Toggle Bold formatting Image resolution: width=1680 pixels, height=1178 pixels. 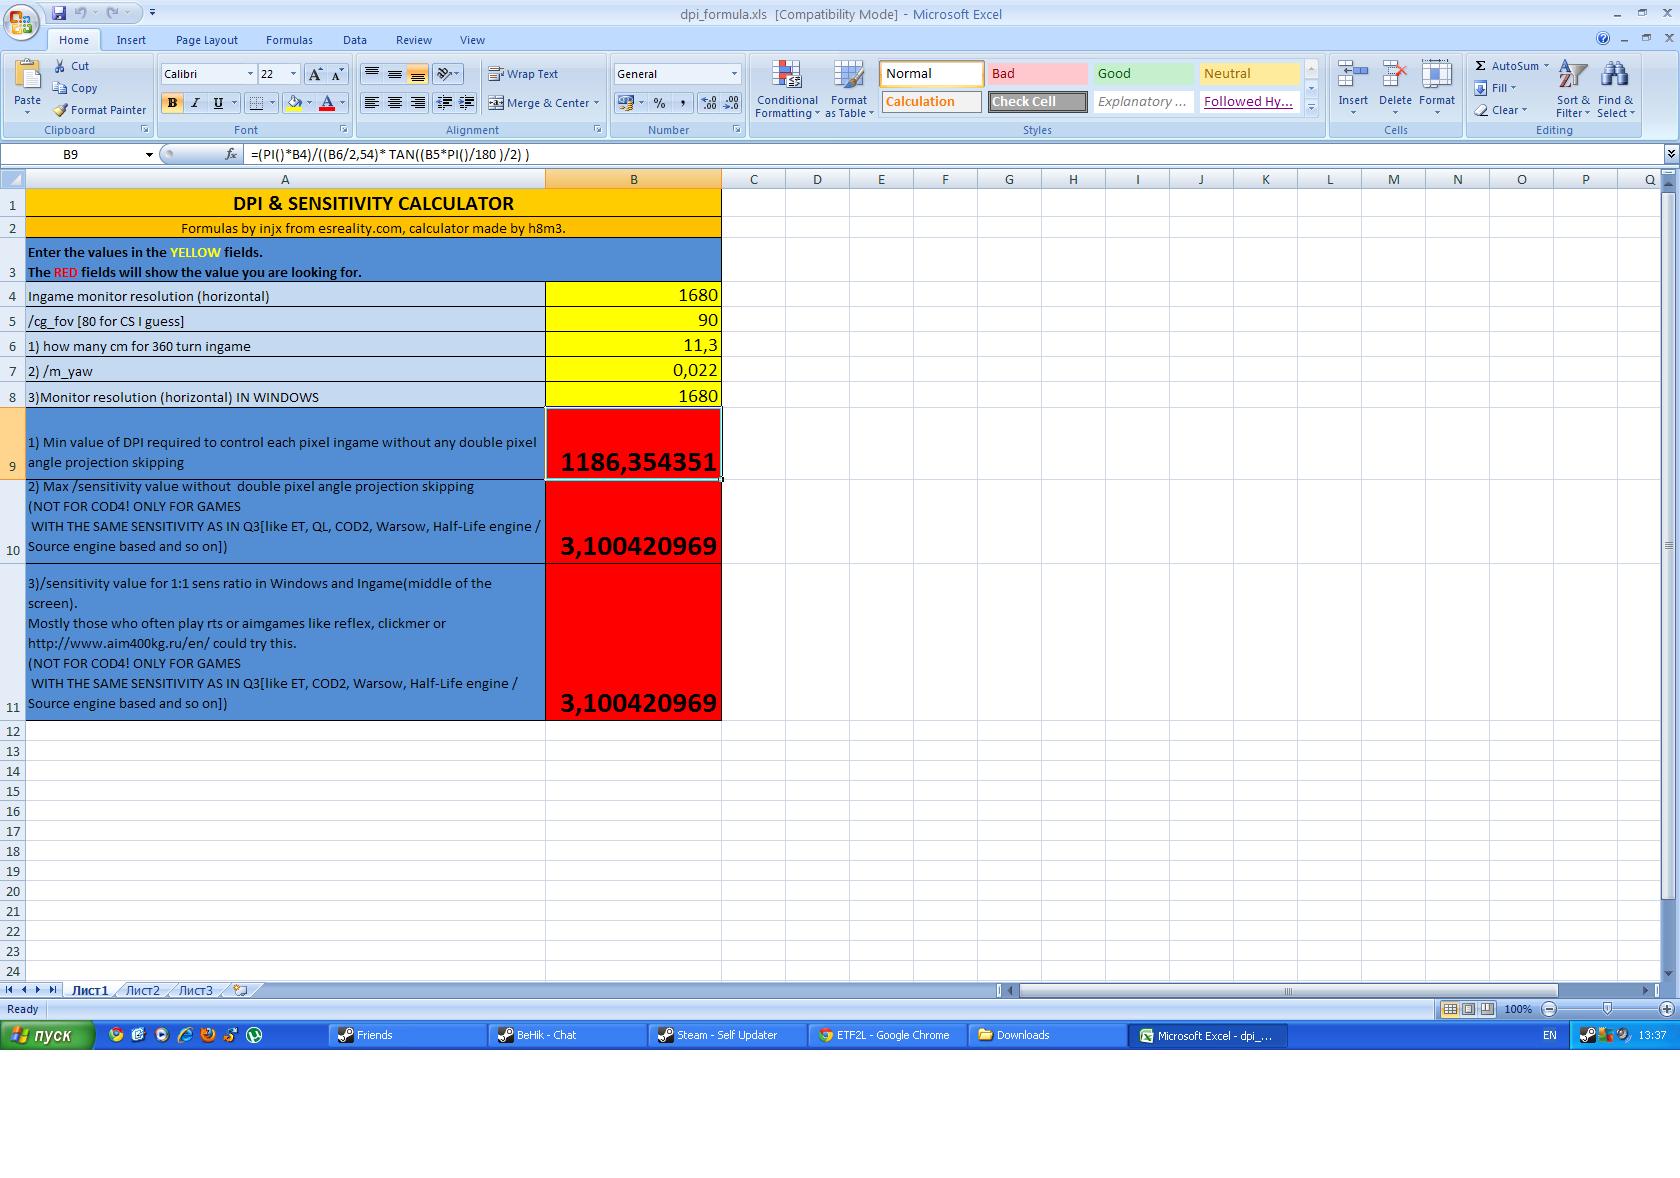tap(172, 103)
